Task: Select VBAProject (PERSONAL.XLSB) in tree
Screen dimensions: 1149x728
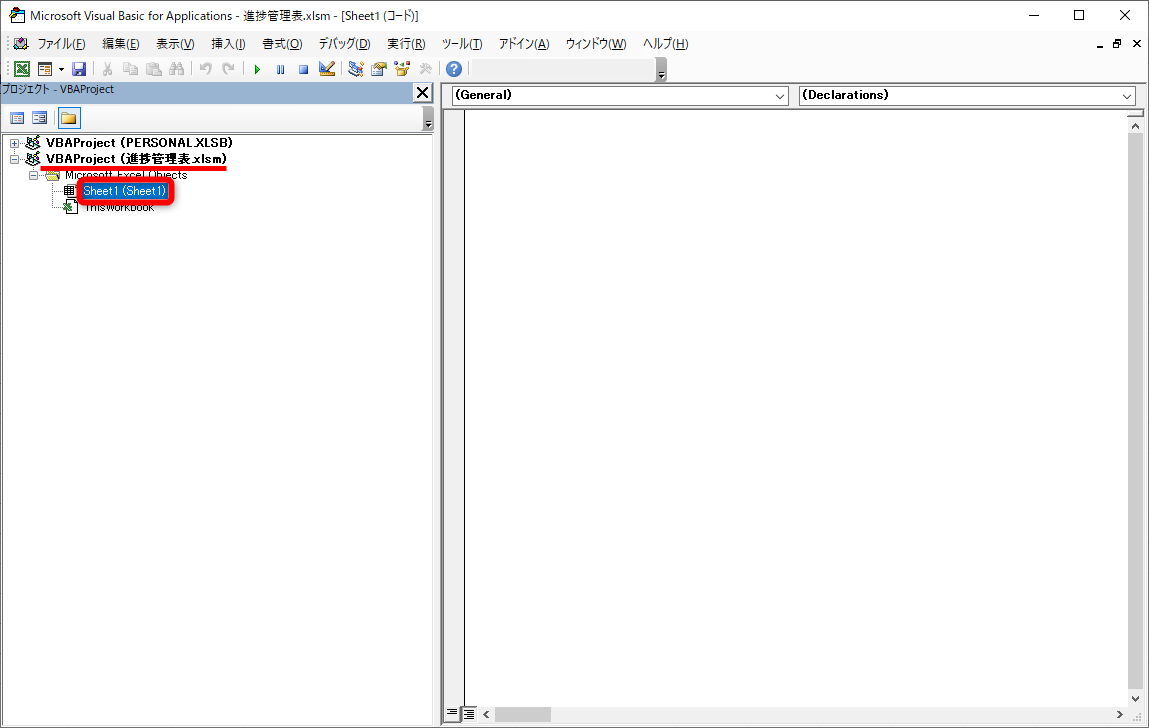Action: pyautogui.click(x=139, y=143)
